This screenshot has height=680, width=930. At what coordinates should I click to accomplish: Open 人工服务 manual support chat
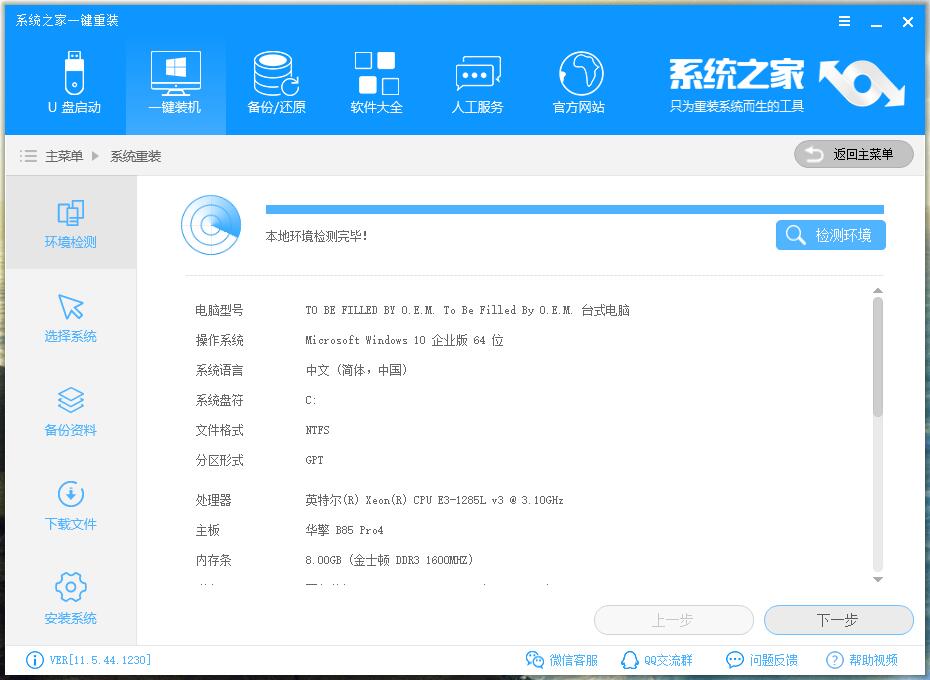[x=477, y=83]
